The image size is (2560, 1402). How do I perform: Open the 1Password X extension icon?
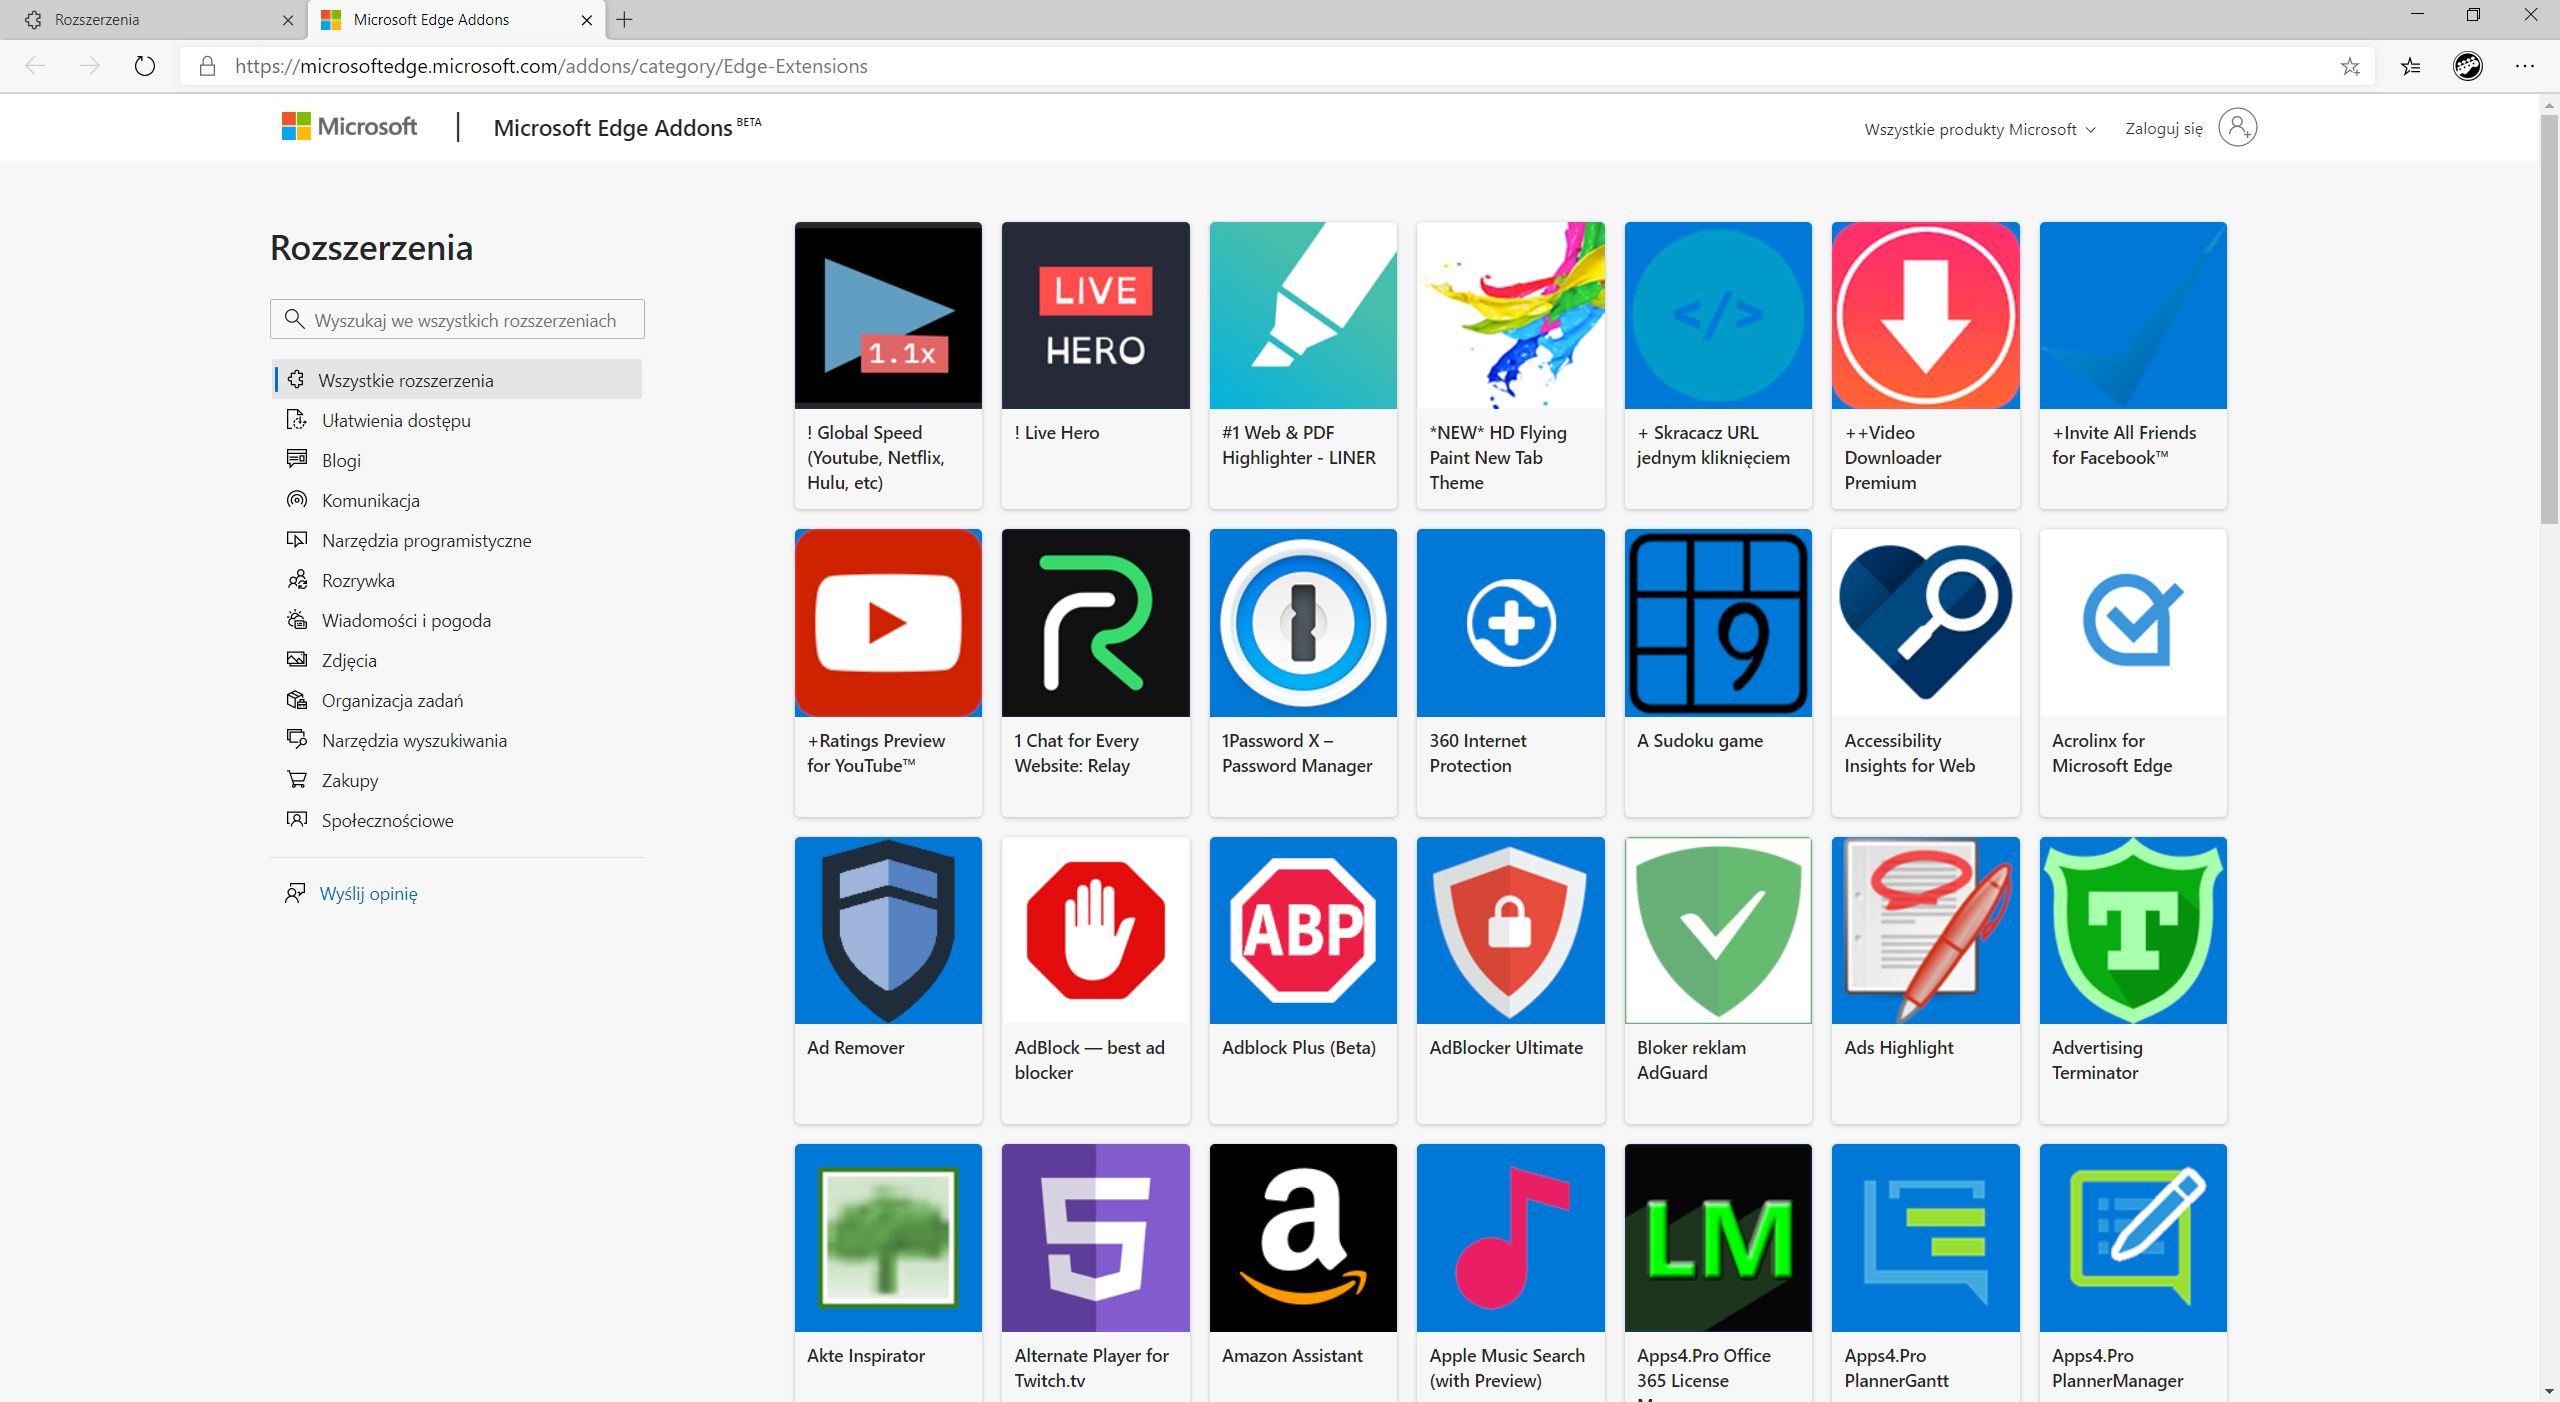pos(1302,623)
